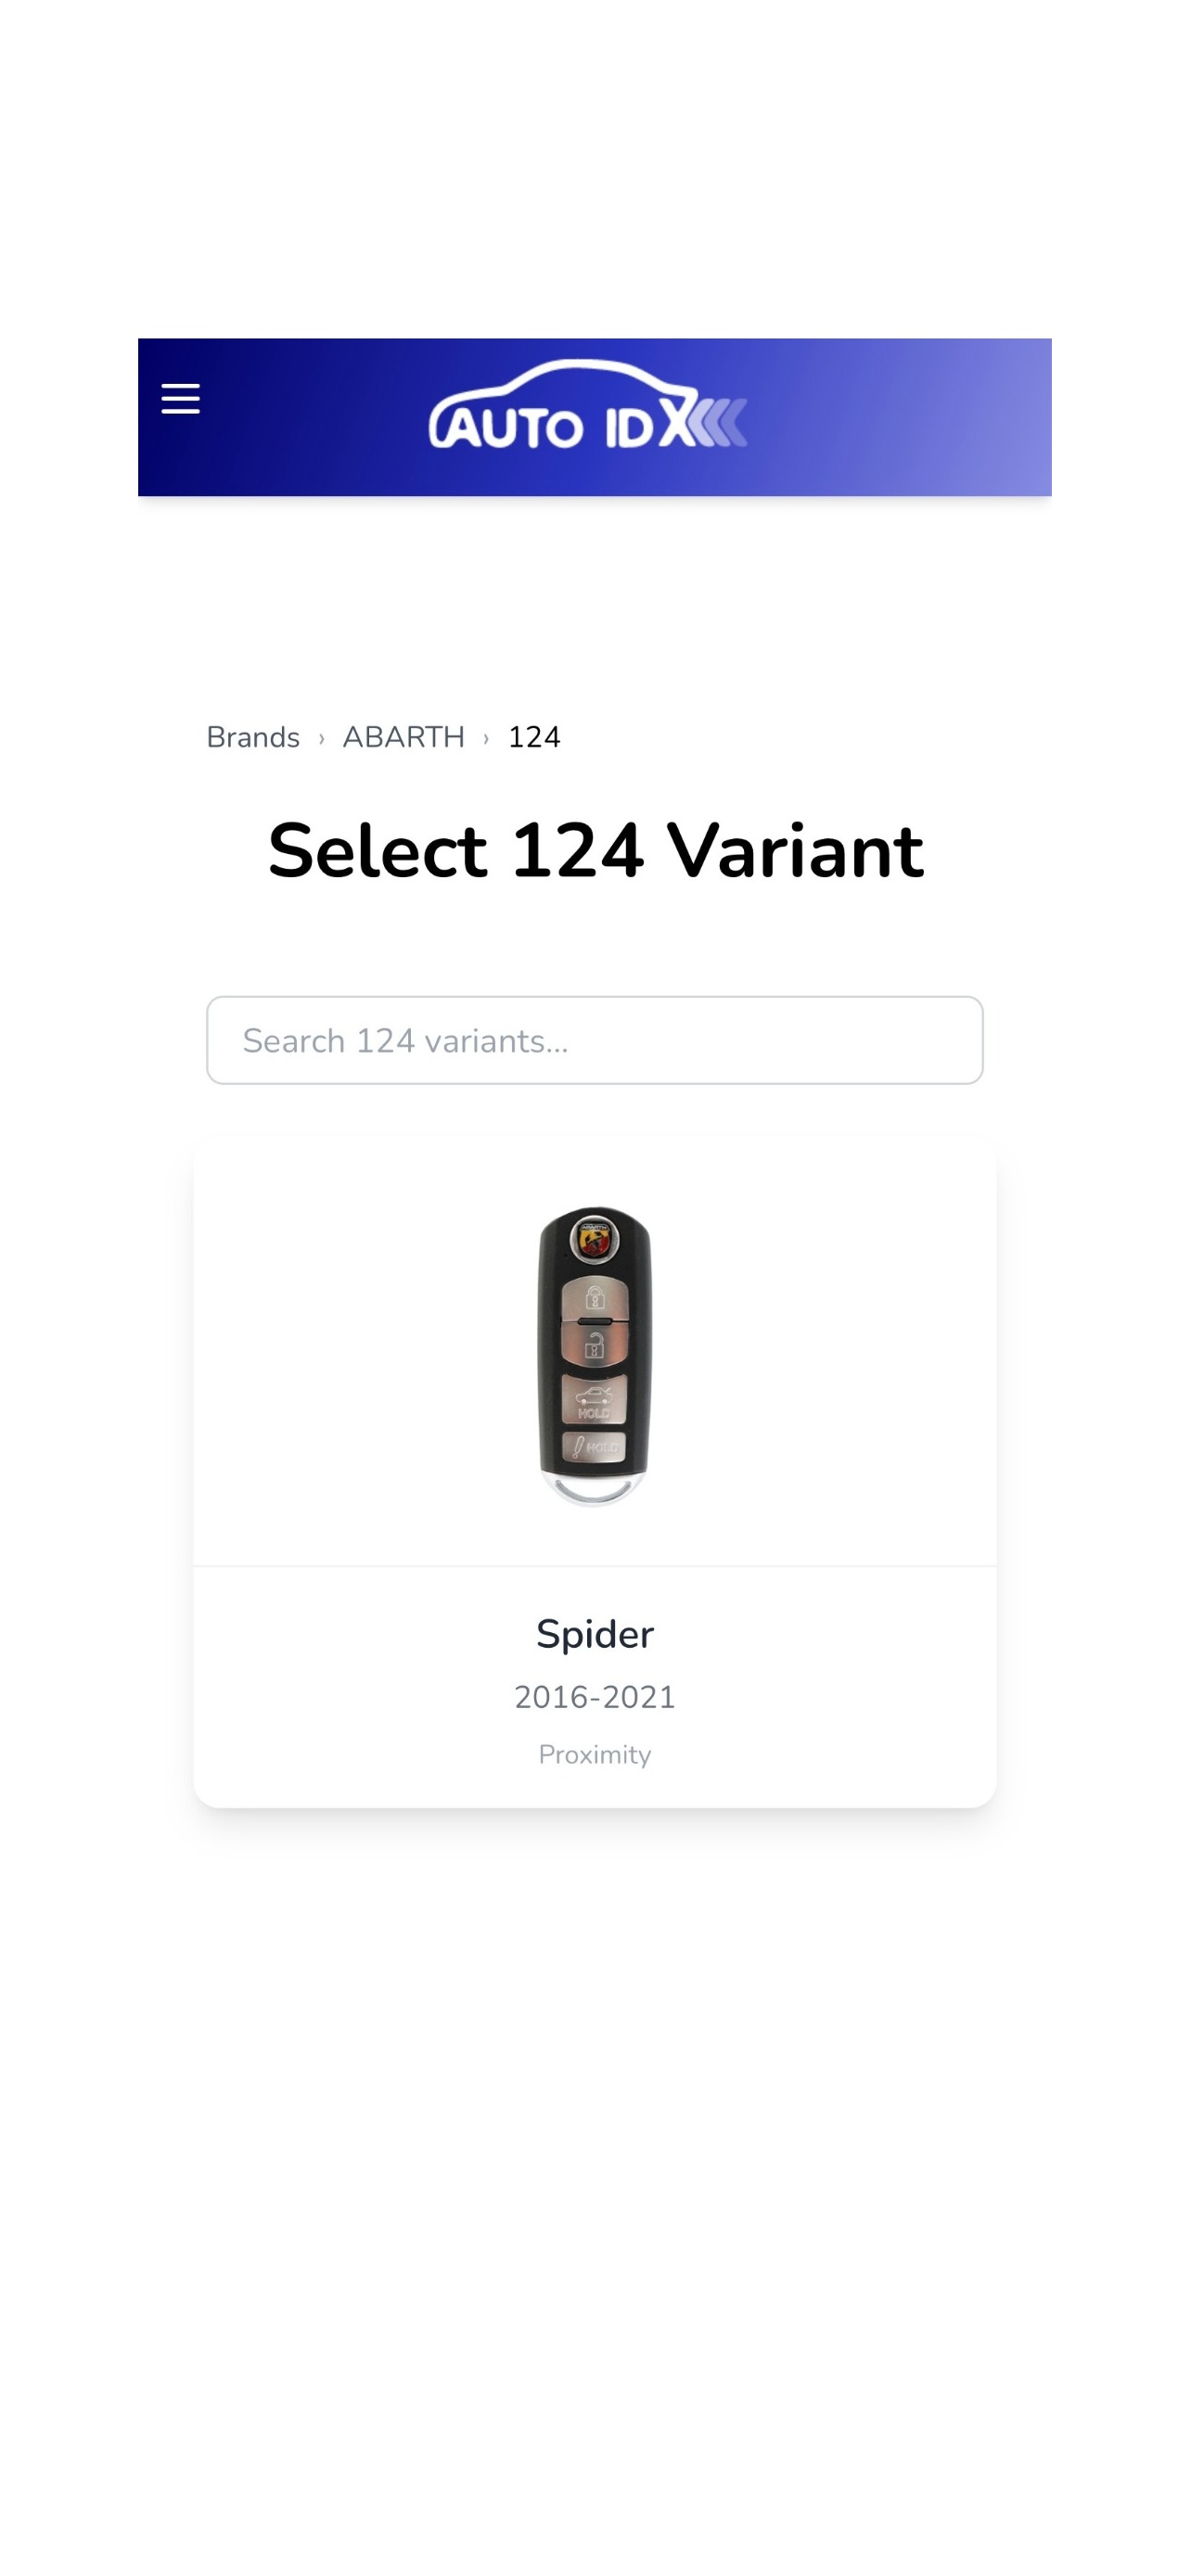Click the Select 124 Variant heading
1191x2576 pixels.
click(x=595, y=851)
